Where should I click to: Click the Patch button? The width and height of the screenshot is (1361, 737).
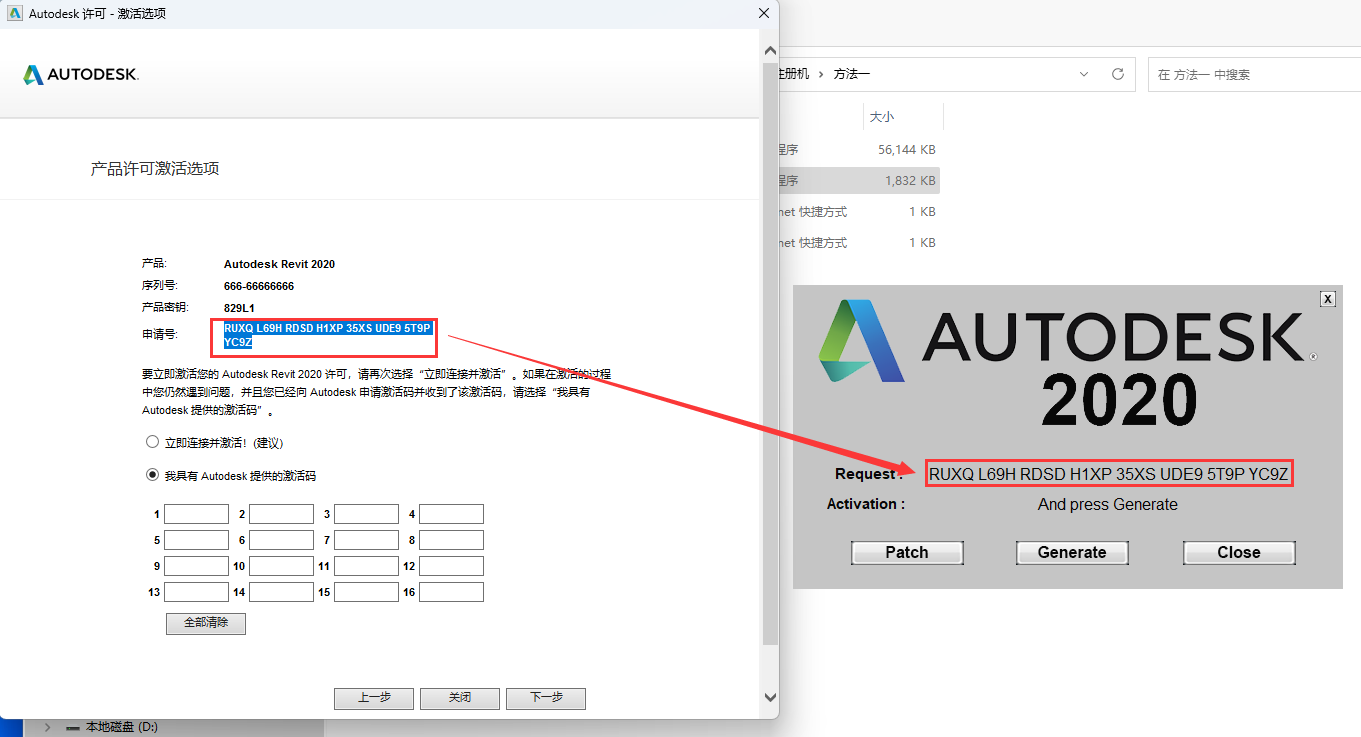tap(907, 552)
